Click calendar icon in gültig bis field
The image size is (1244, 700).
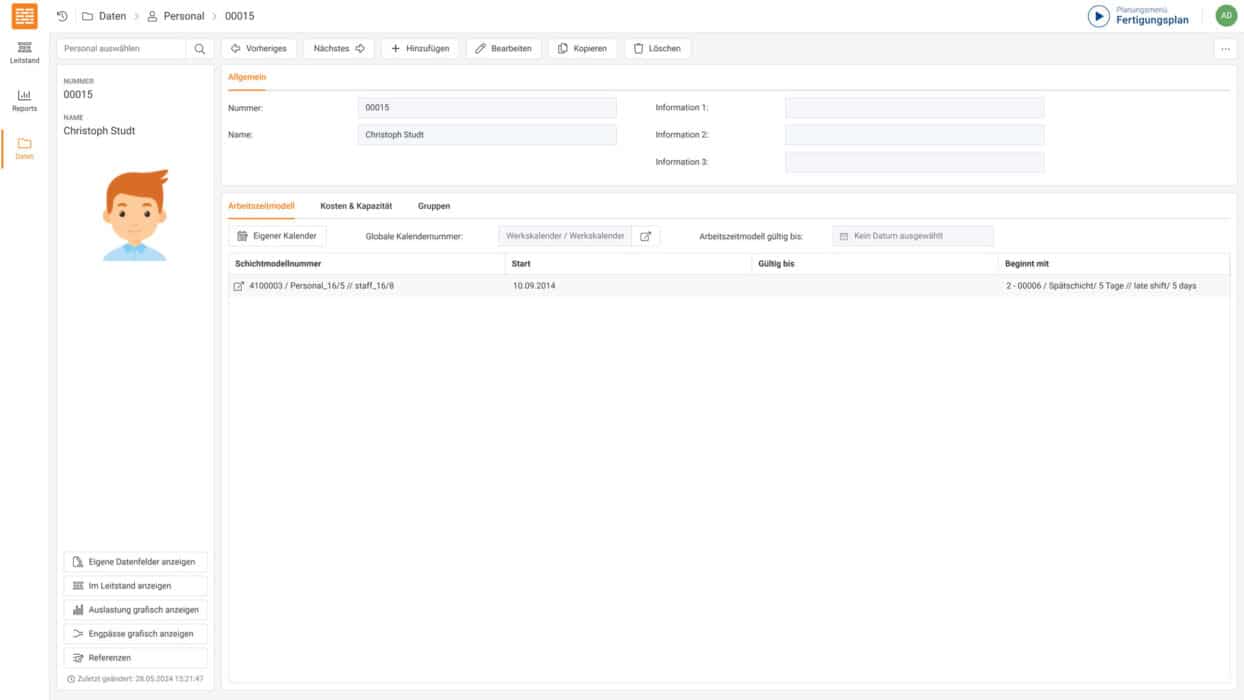[844, 236]
